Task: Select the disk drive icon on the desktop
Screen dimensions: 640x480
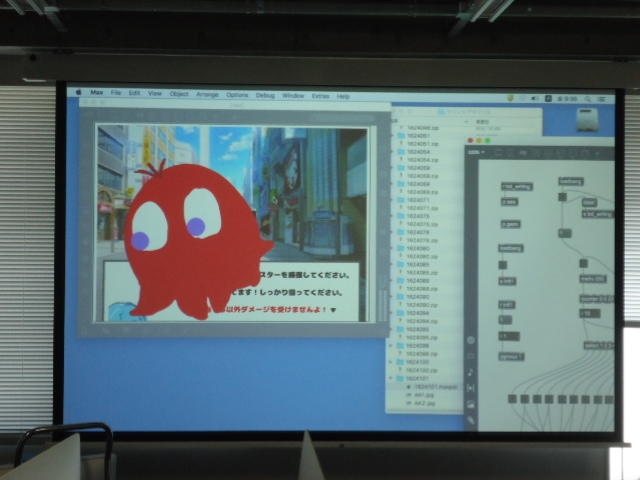Action: tap(587, 120)
